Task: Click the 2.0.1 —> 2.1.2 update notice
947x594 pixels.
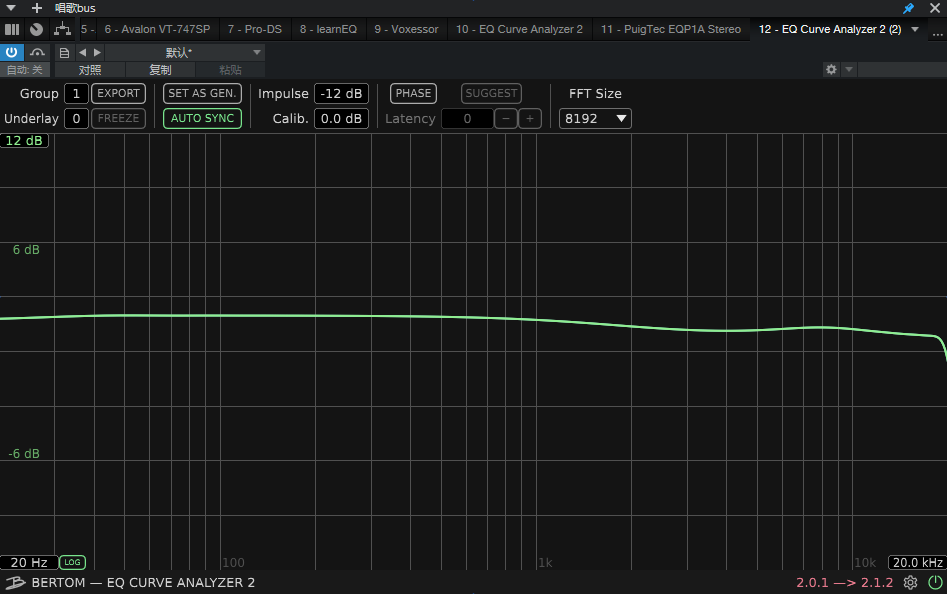Action: coord(844,583)
